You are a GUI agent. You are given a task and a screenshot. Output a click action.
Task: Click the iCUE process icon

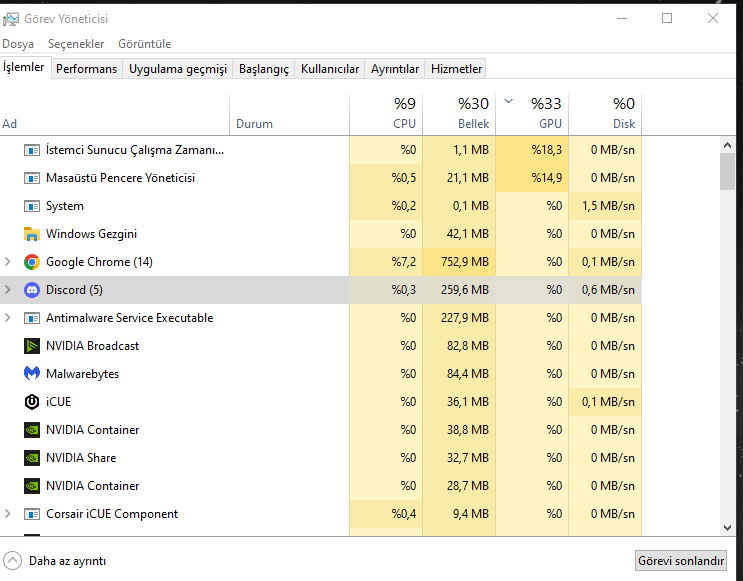click(x=31, y=402)
